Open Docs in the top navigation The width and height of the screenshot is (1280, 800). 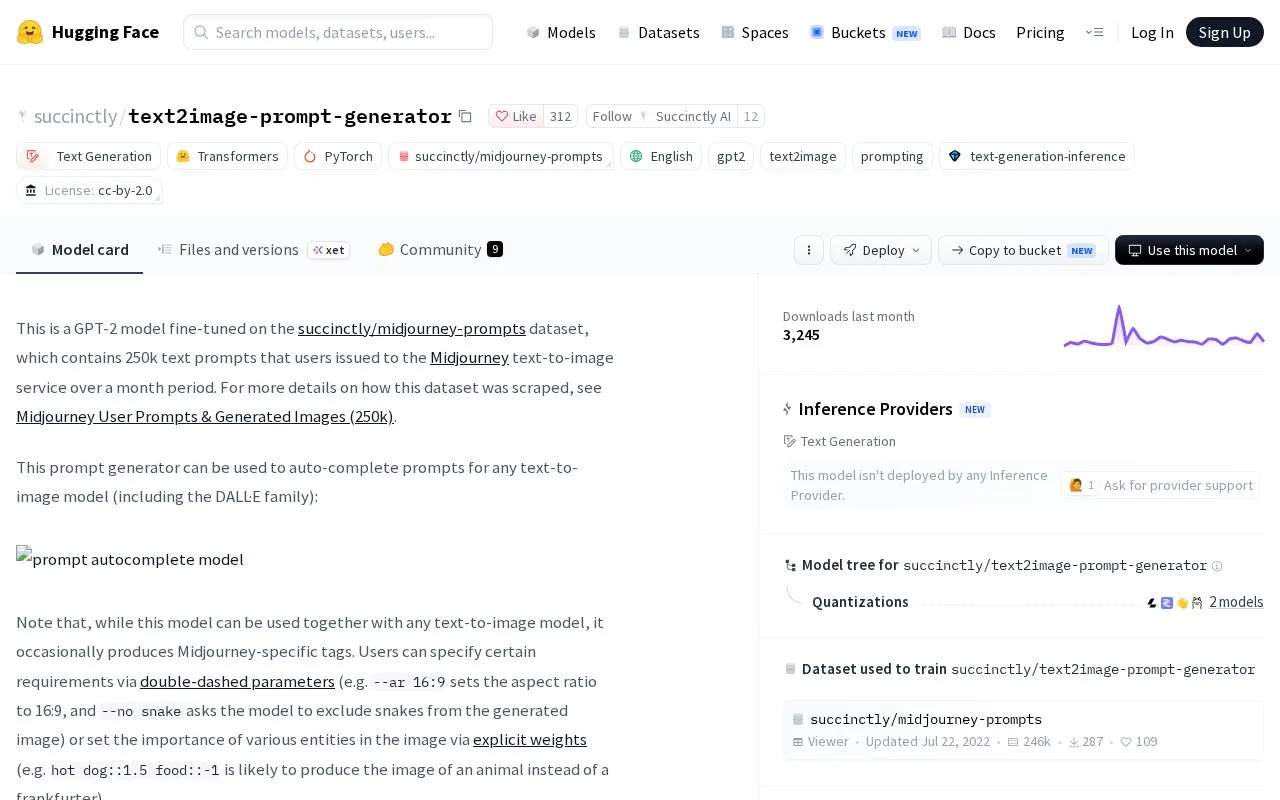coord(969,32)
